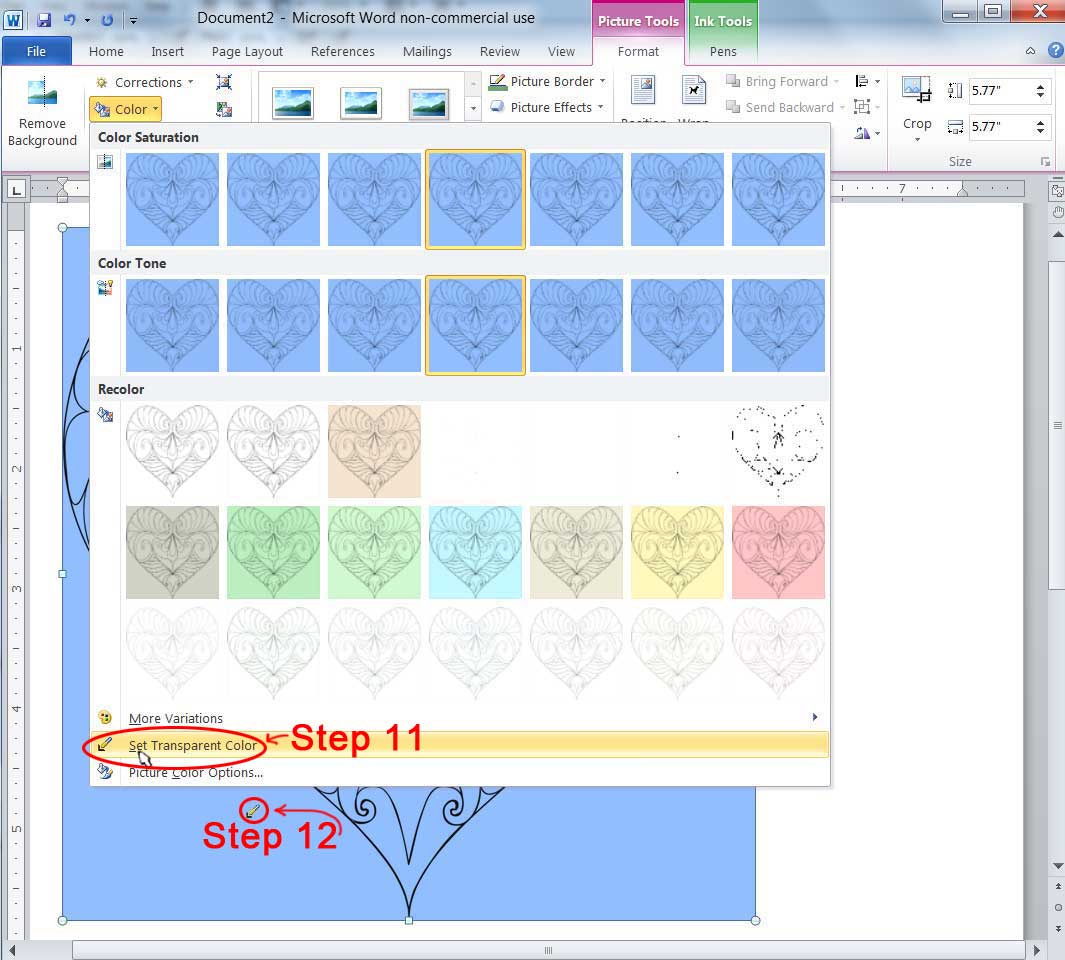This screenshot has height=960, width=1065.
Task: Select the highlighted Color Saturation thumbnail
Action: click(475, 199)
